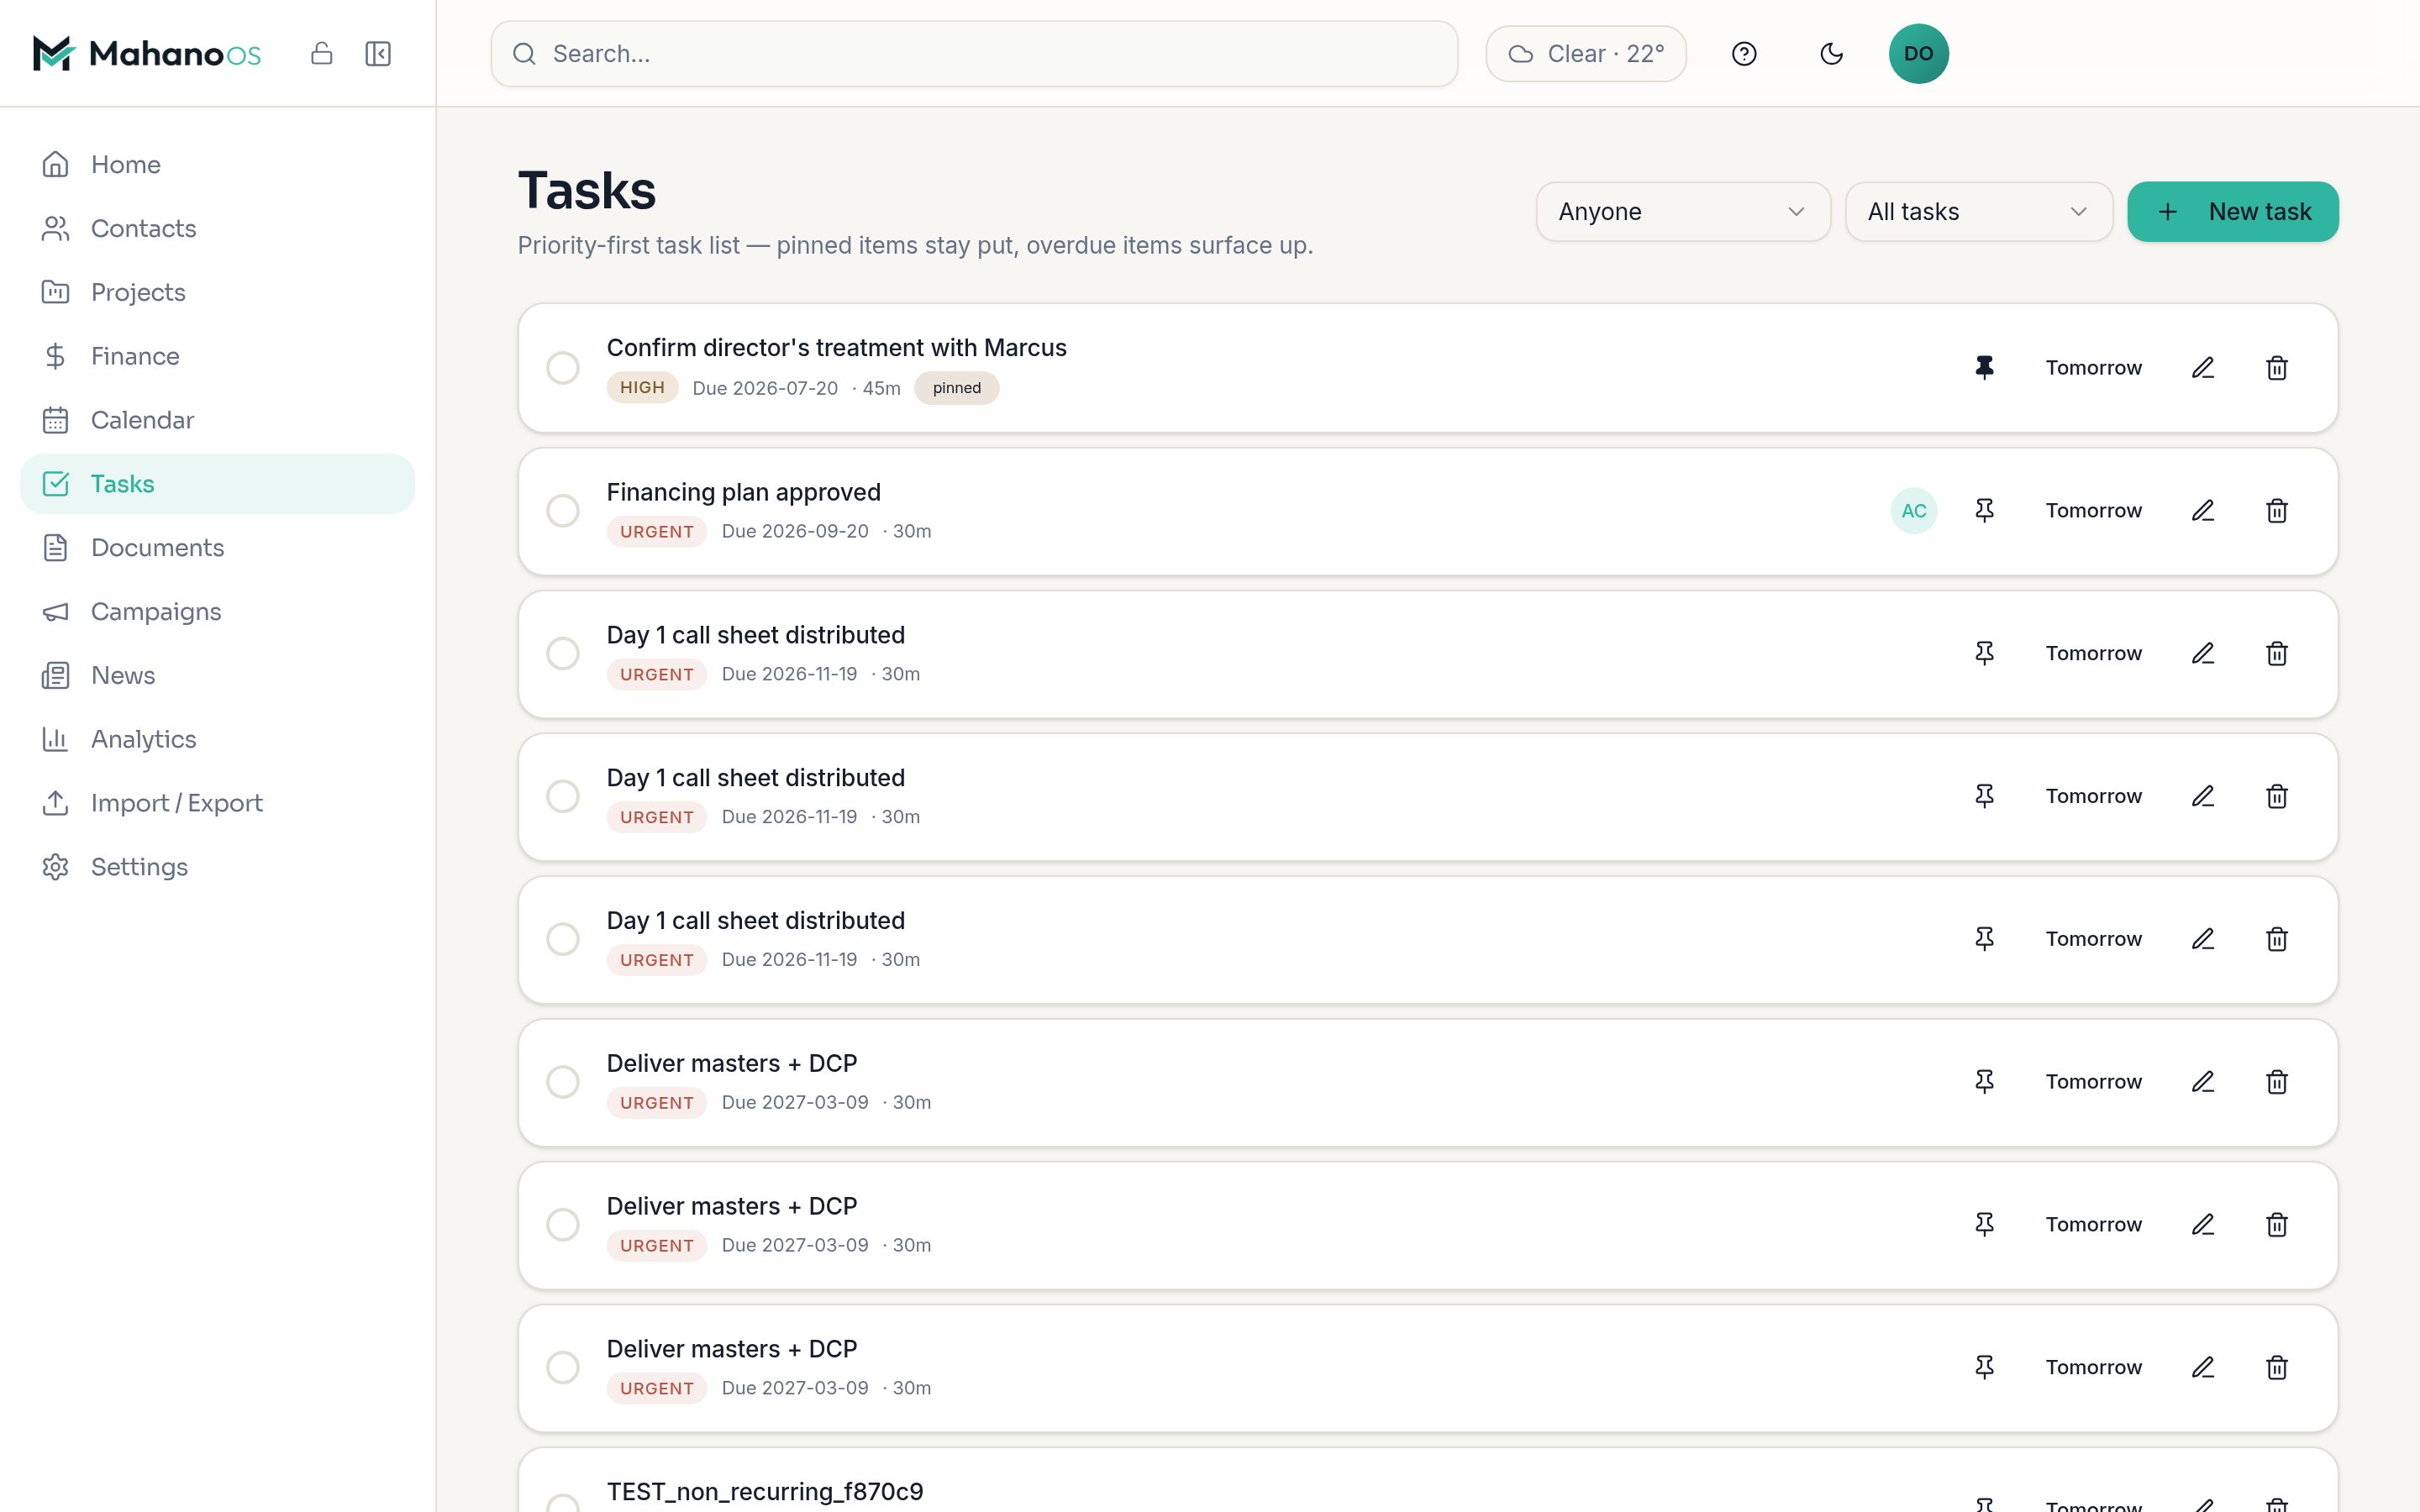2420x1512 pixels.
Task: Click the MahanoOS logo
Action: tap(147, 53)
